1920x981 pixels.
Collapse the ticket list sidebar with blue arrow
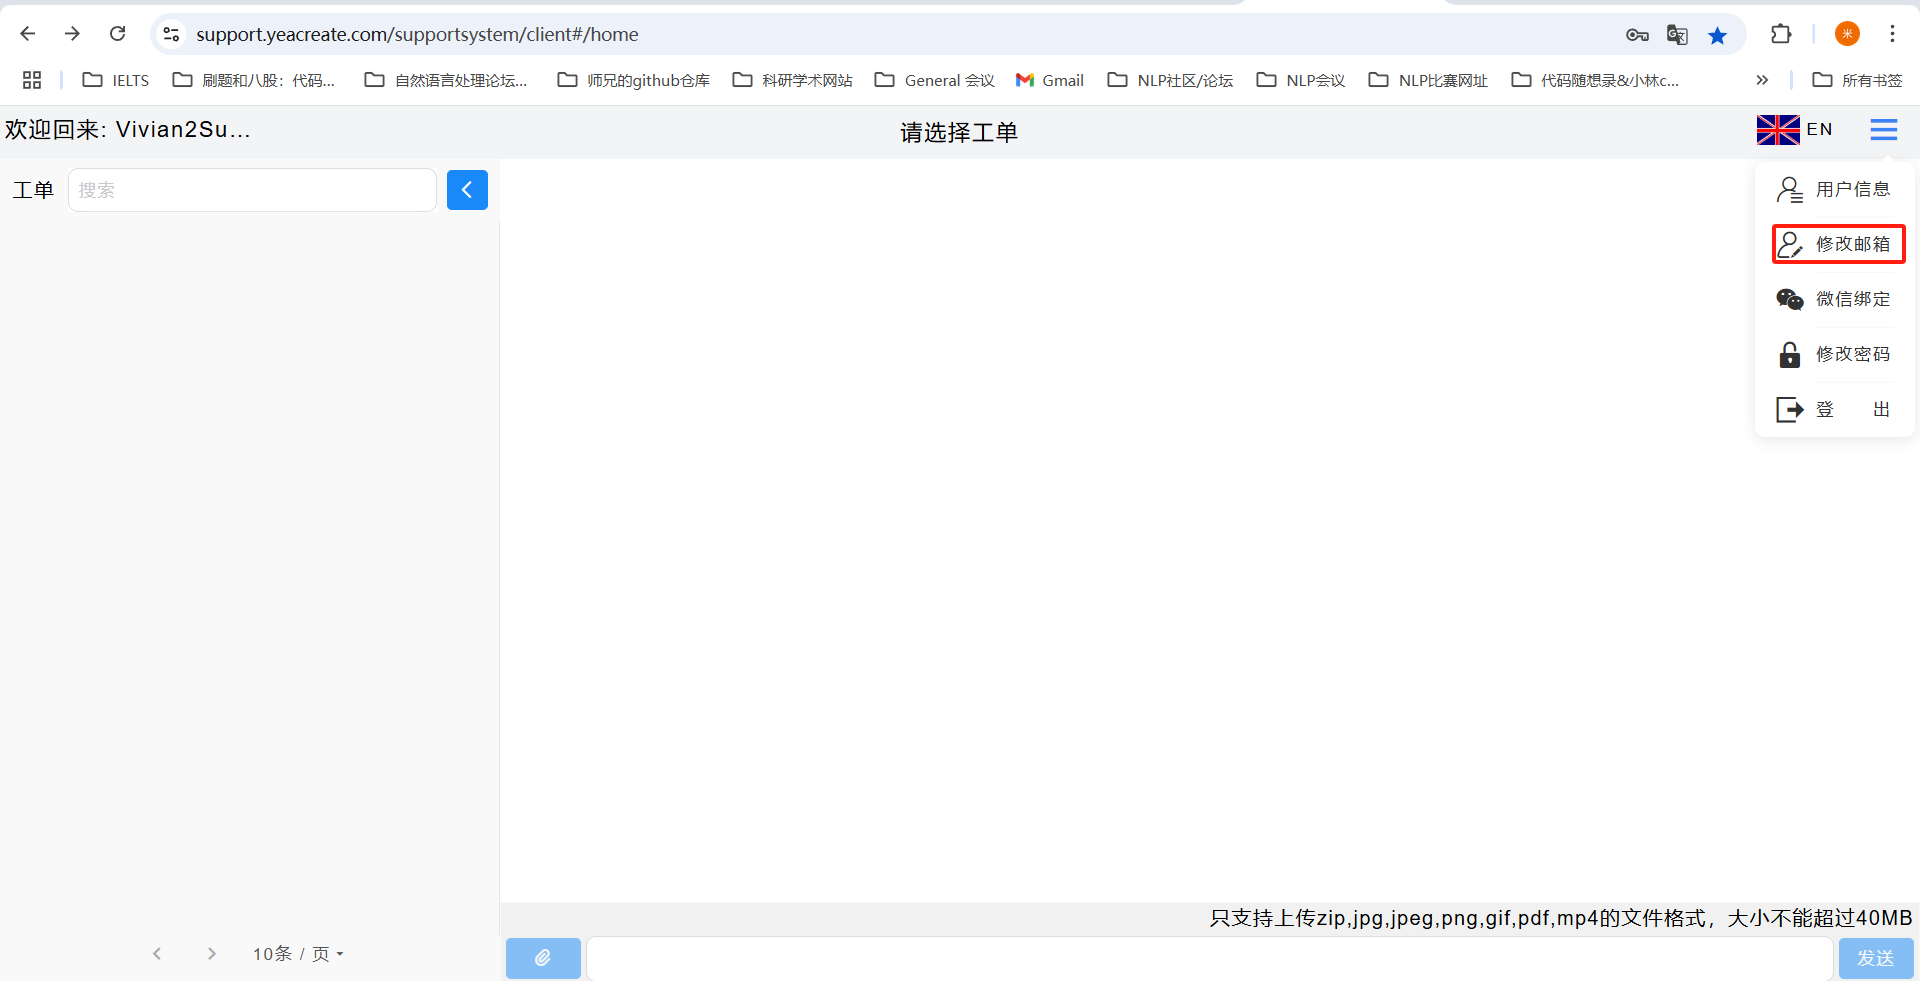tap(467, 190)
